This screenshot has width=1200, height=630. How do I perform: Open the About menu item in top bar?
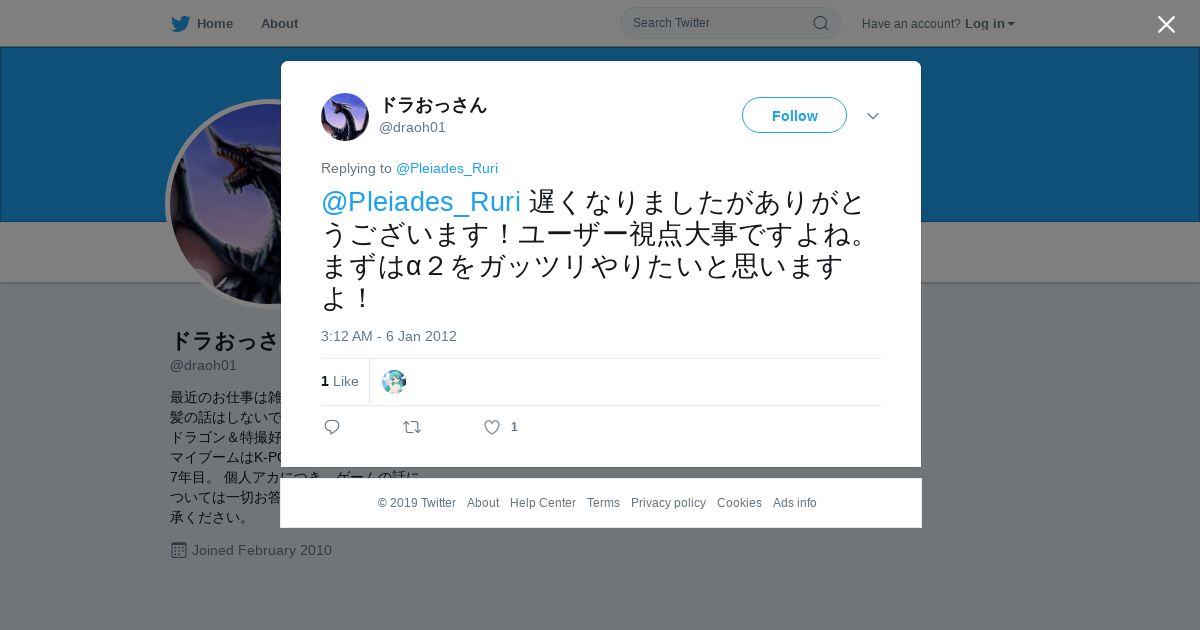(x=279, y=24)
